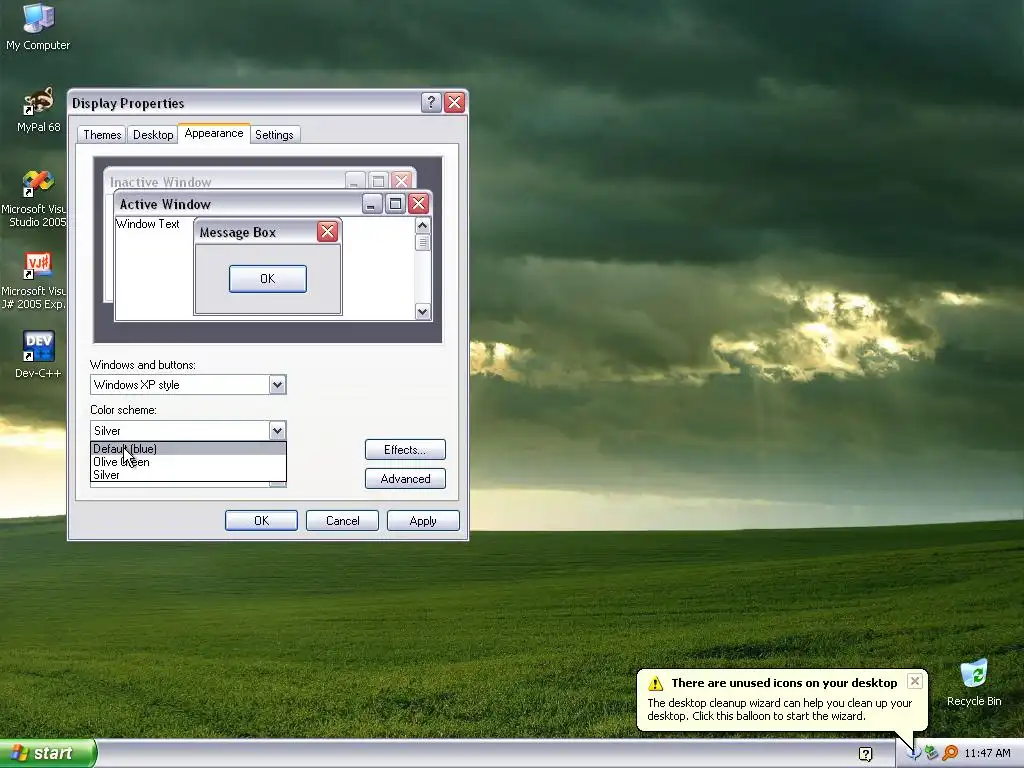Image resolution: width=1024 pixels, height=768 pixels.
Task: Launch MyPal 68 browser shortcut
Action: (x=38, y=110)
